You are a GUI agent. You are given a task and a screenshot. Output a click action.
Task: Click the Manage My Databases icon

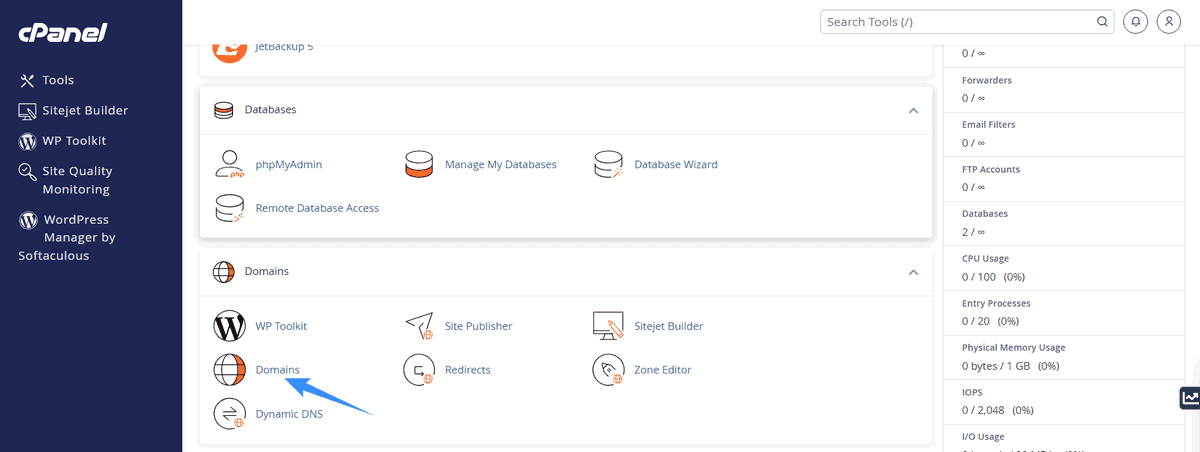point(419,164)
